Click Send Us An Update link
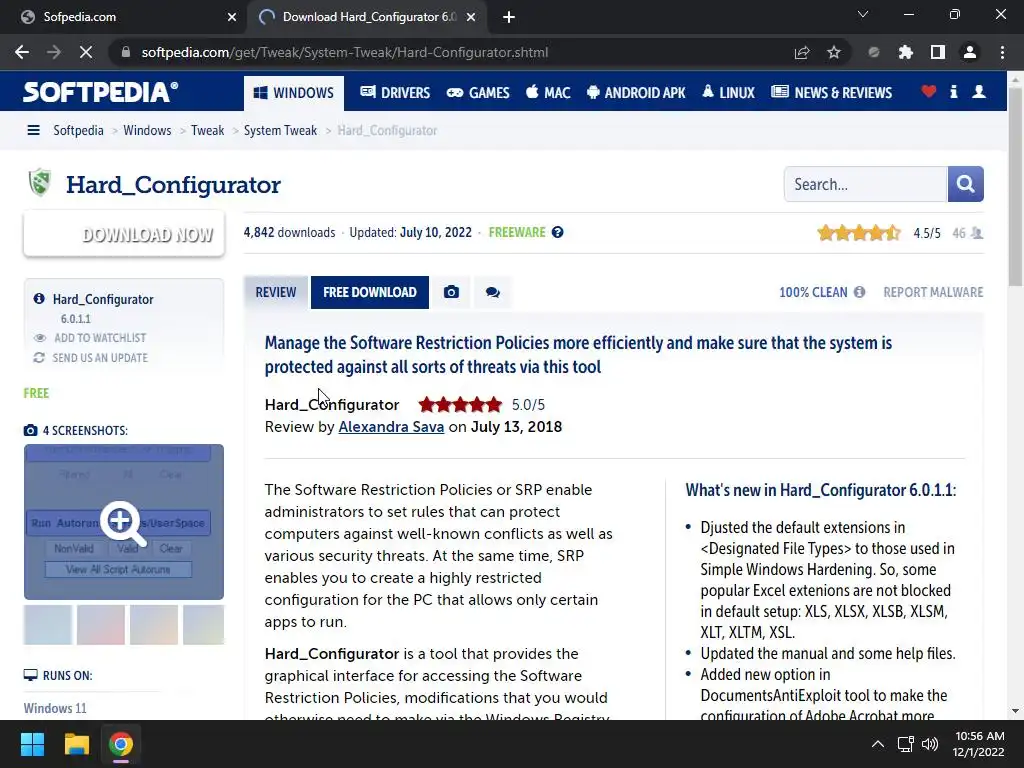Image resolution: width=1024 pixels, height=768 pixels. point(100,358)
